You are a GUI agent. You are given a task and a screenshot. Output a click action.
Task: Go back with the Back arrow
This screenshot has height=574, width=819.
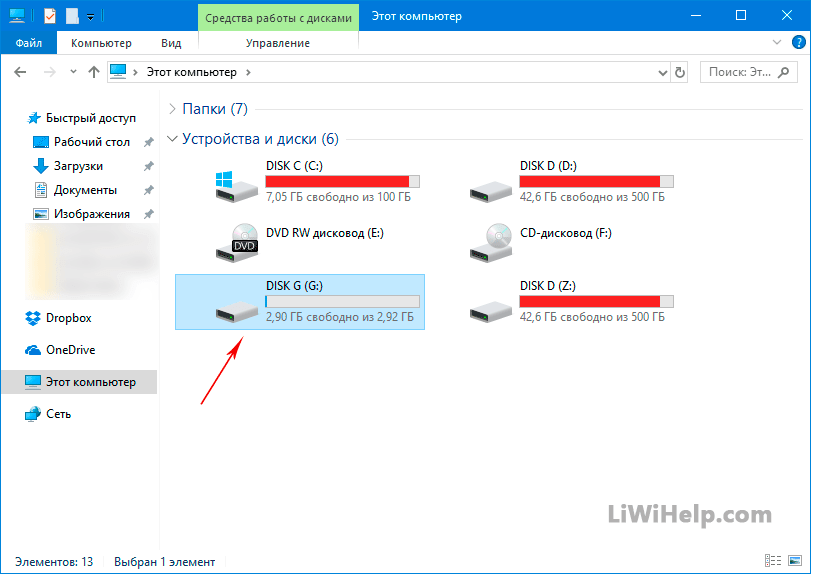[x=21, y=72]
